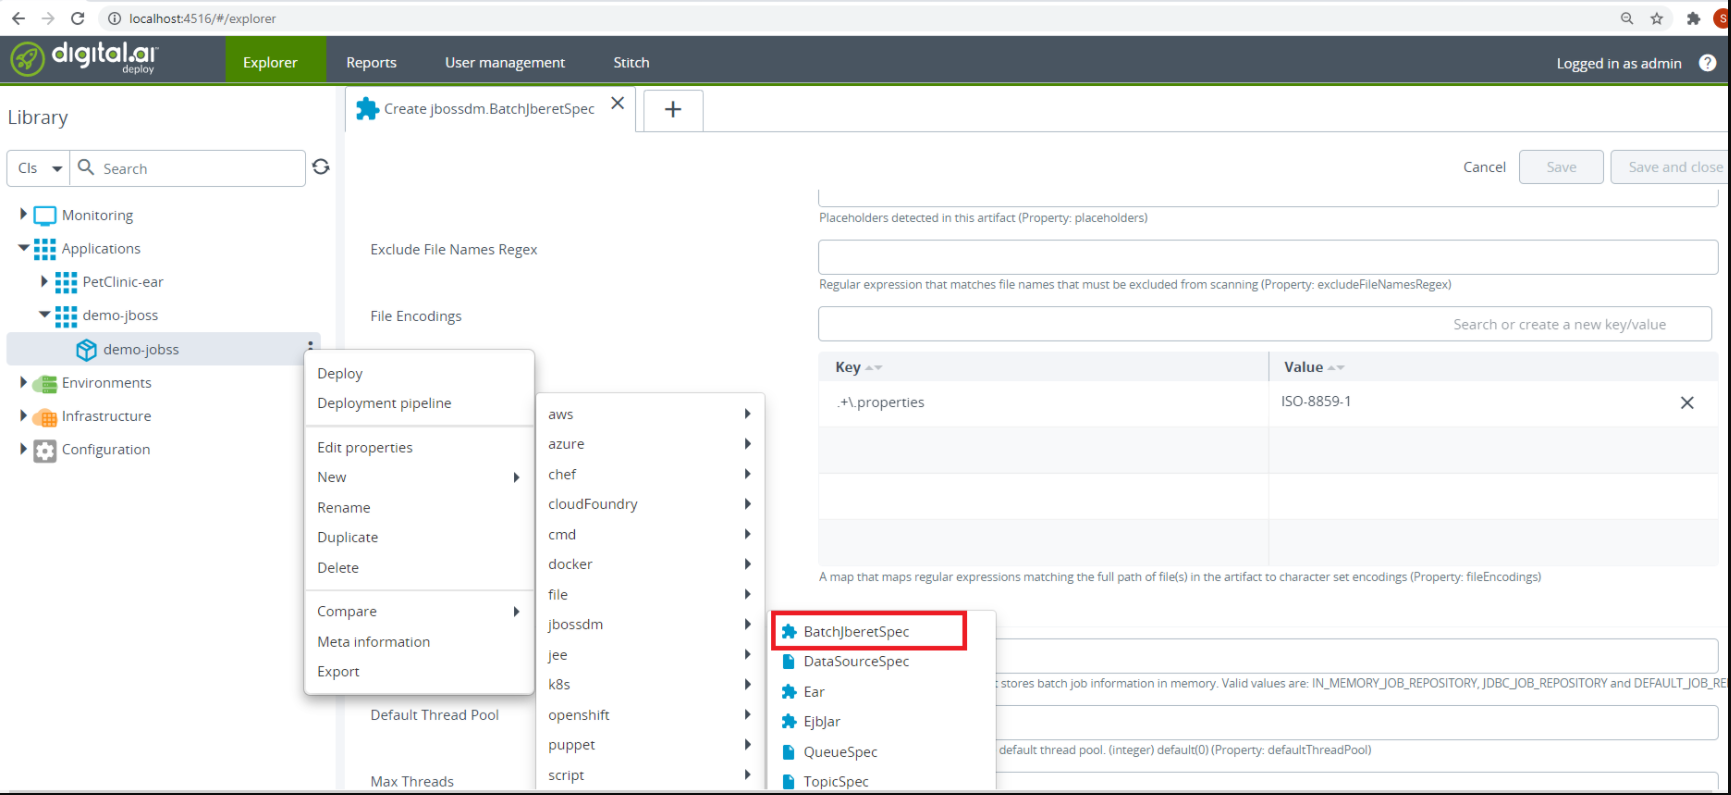This screenshot has height=795, width=1731.
Task: Click the Applications grid icon
Action: pos(45,248)
